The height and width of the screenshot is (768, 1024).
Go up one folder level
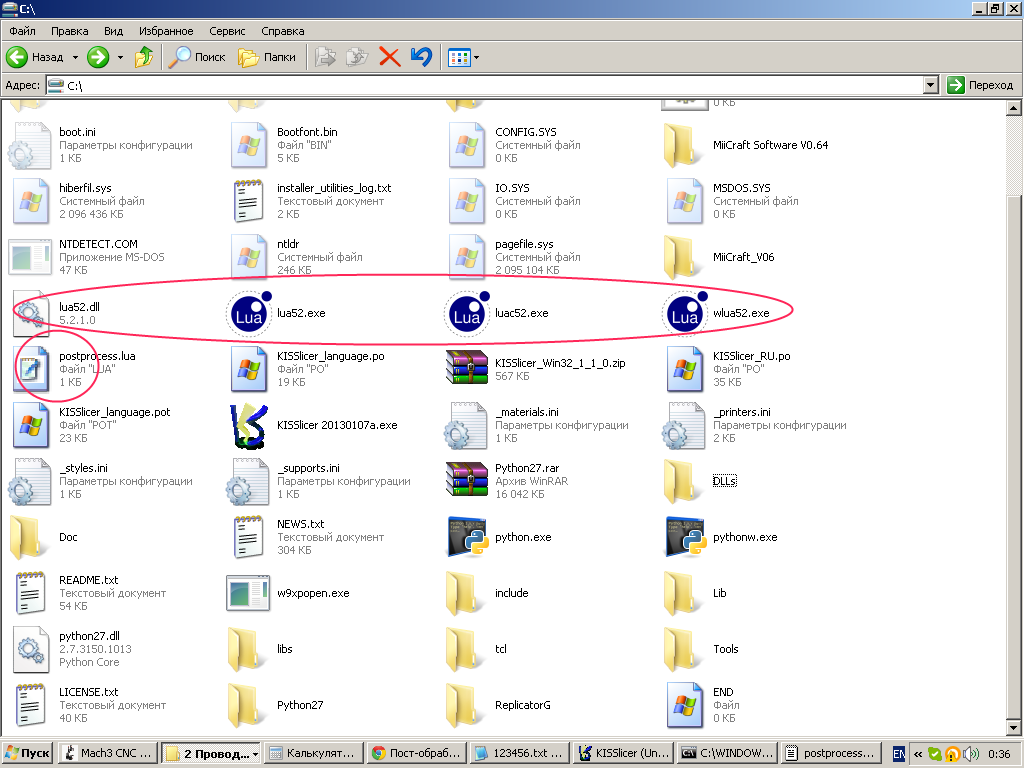[x=144, y=57]
